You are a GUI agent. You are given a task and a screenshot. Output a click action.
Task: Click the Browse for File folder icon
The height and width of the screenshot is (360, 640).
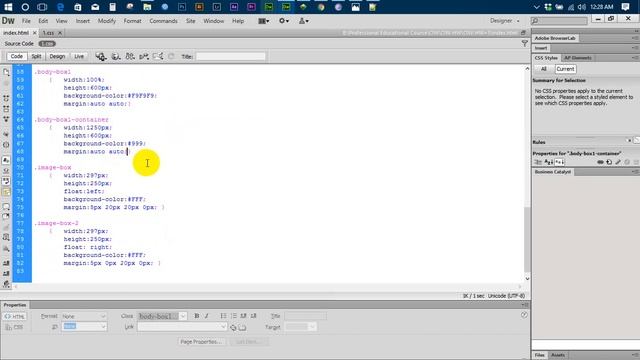pyautogui.click(x=242, y=327)
